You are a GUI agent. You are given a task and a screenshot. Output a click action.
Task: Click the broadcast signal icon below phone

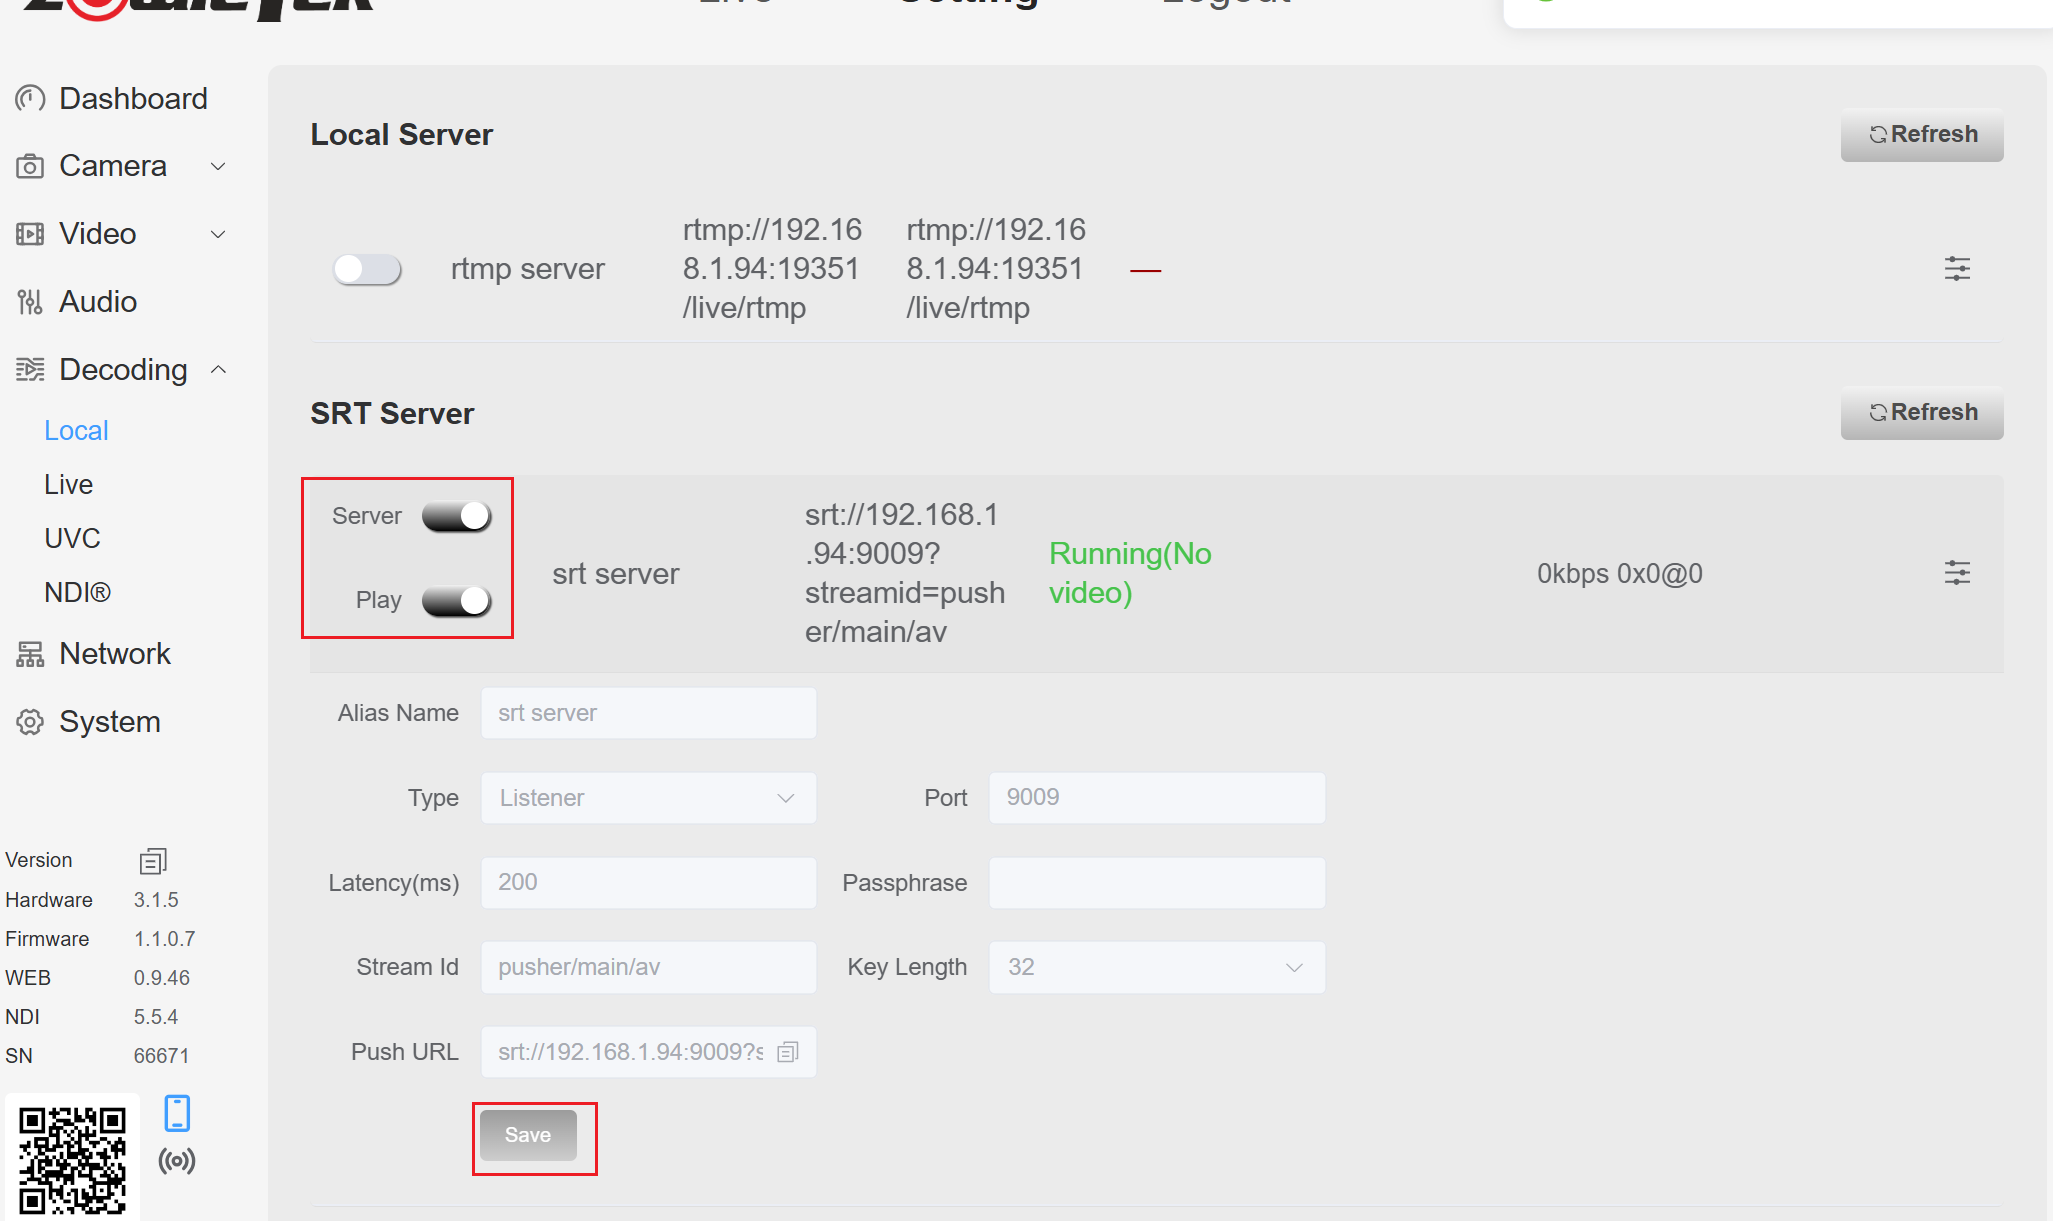[177, 1161]
